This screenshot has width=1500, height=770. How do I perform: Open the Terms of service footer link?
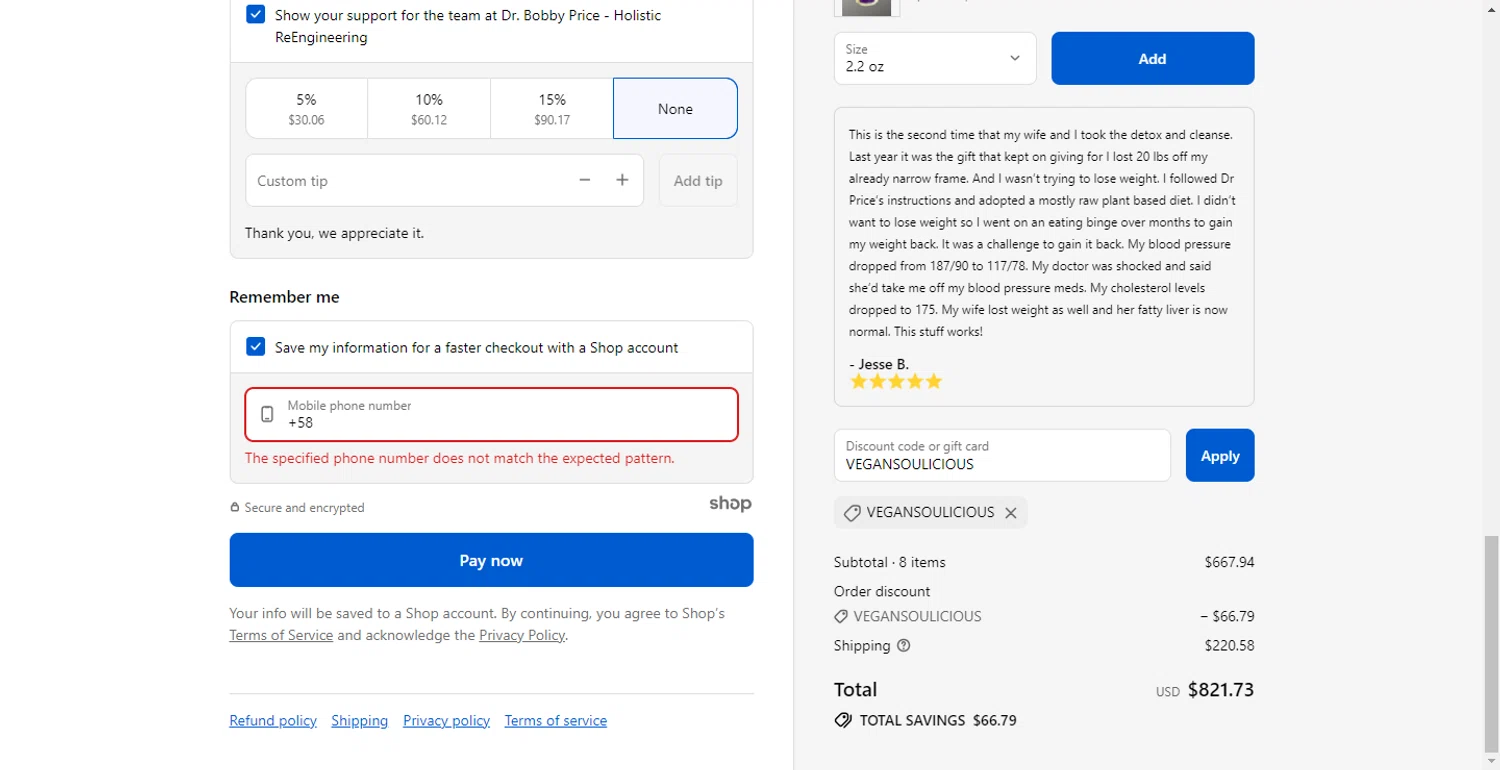pos(556,720)
